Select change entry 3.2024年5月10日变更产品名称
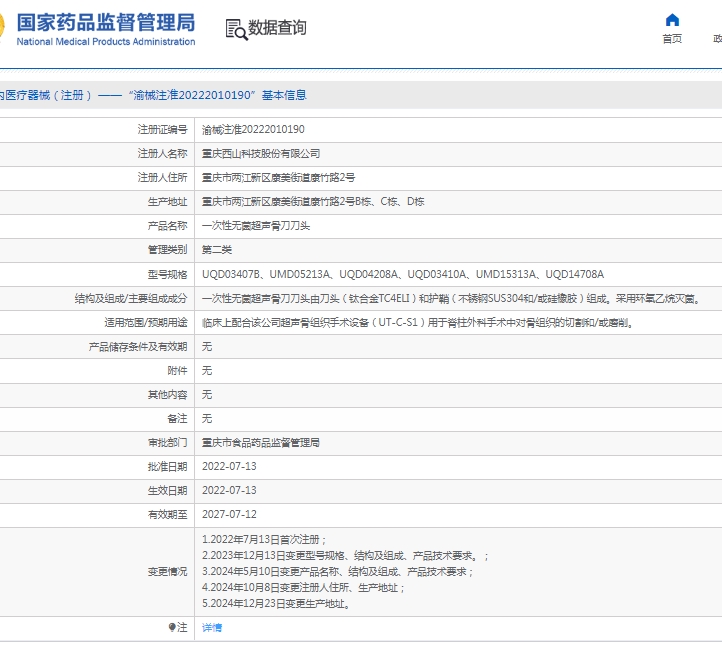 pyautogui.click(x=338, y=572)
